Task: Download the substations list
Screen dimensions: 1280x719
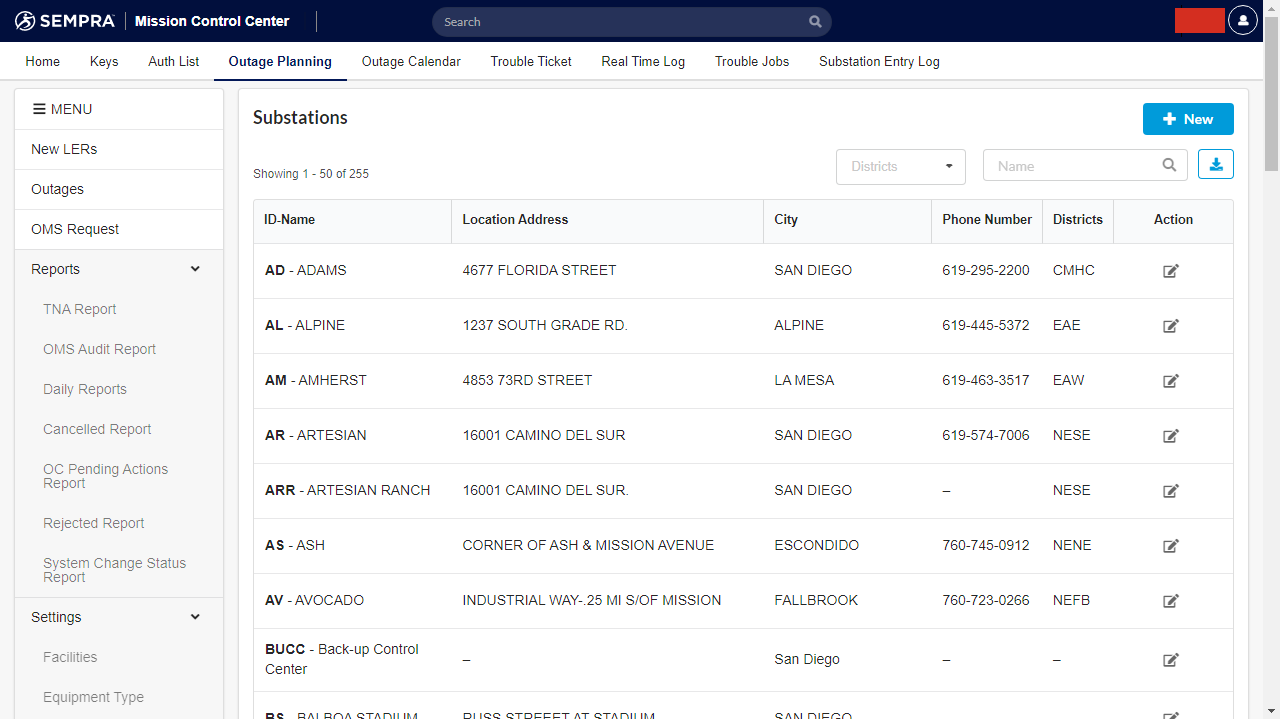Action: [x=1215, y=165]
